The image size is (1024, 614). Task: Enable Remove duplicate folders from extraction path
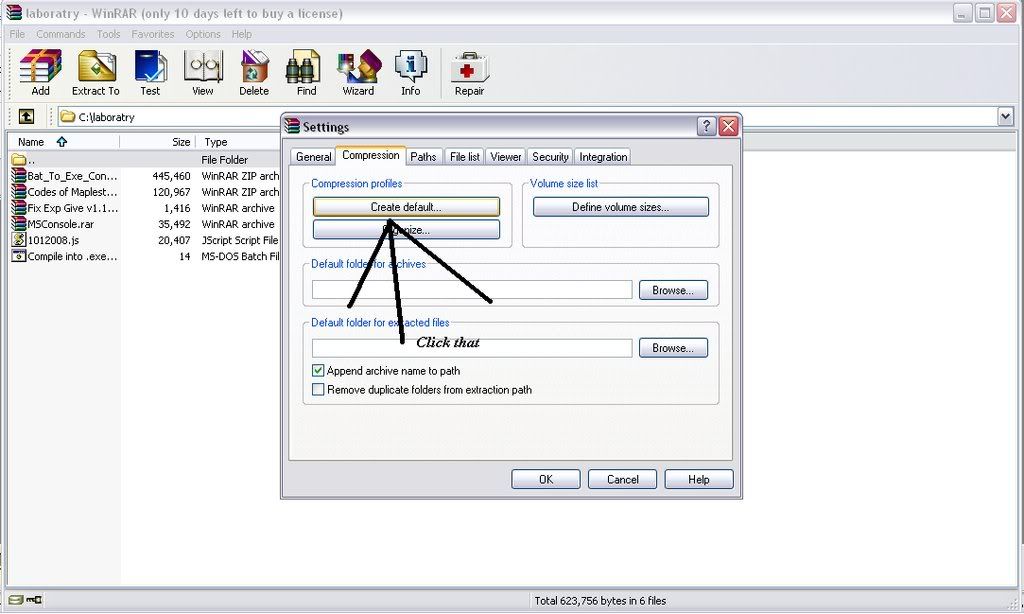(x=318, y=389)
